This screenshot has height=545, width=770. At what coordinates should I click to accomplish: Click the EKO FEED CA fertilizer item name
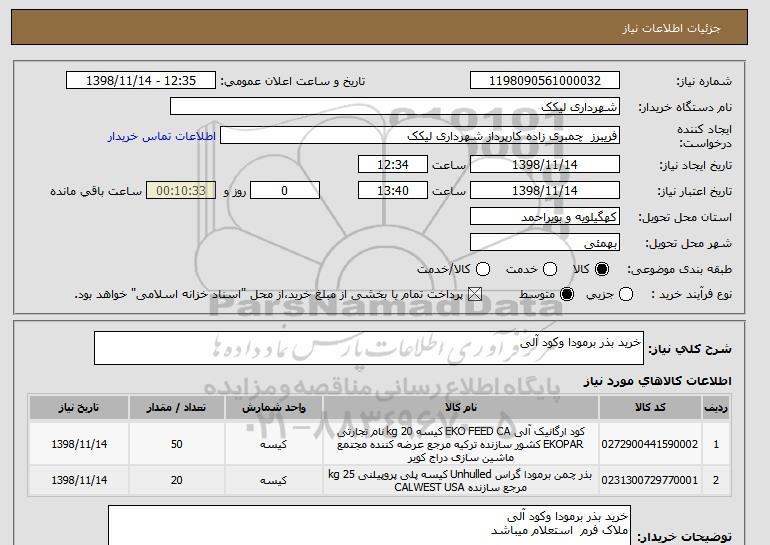[461, 444]
